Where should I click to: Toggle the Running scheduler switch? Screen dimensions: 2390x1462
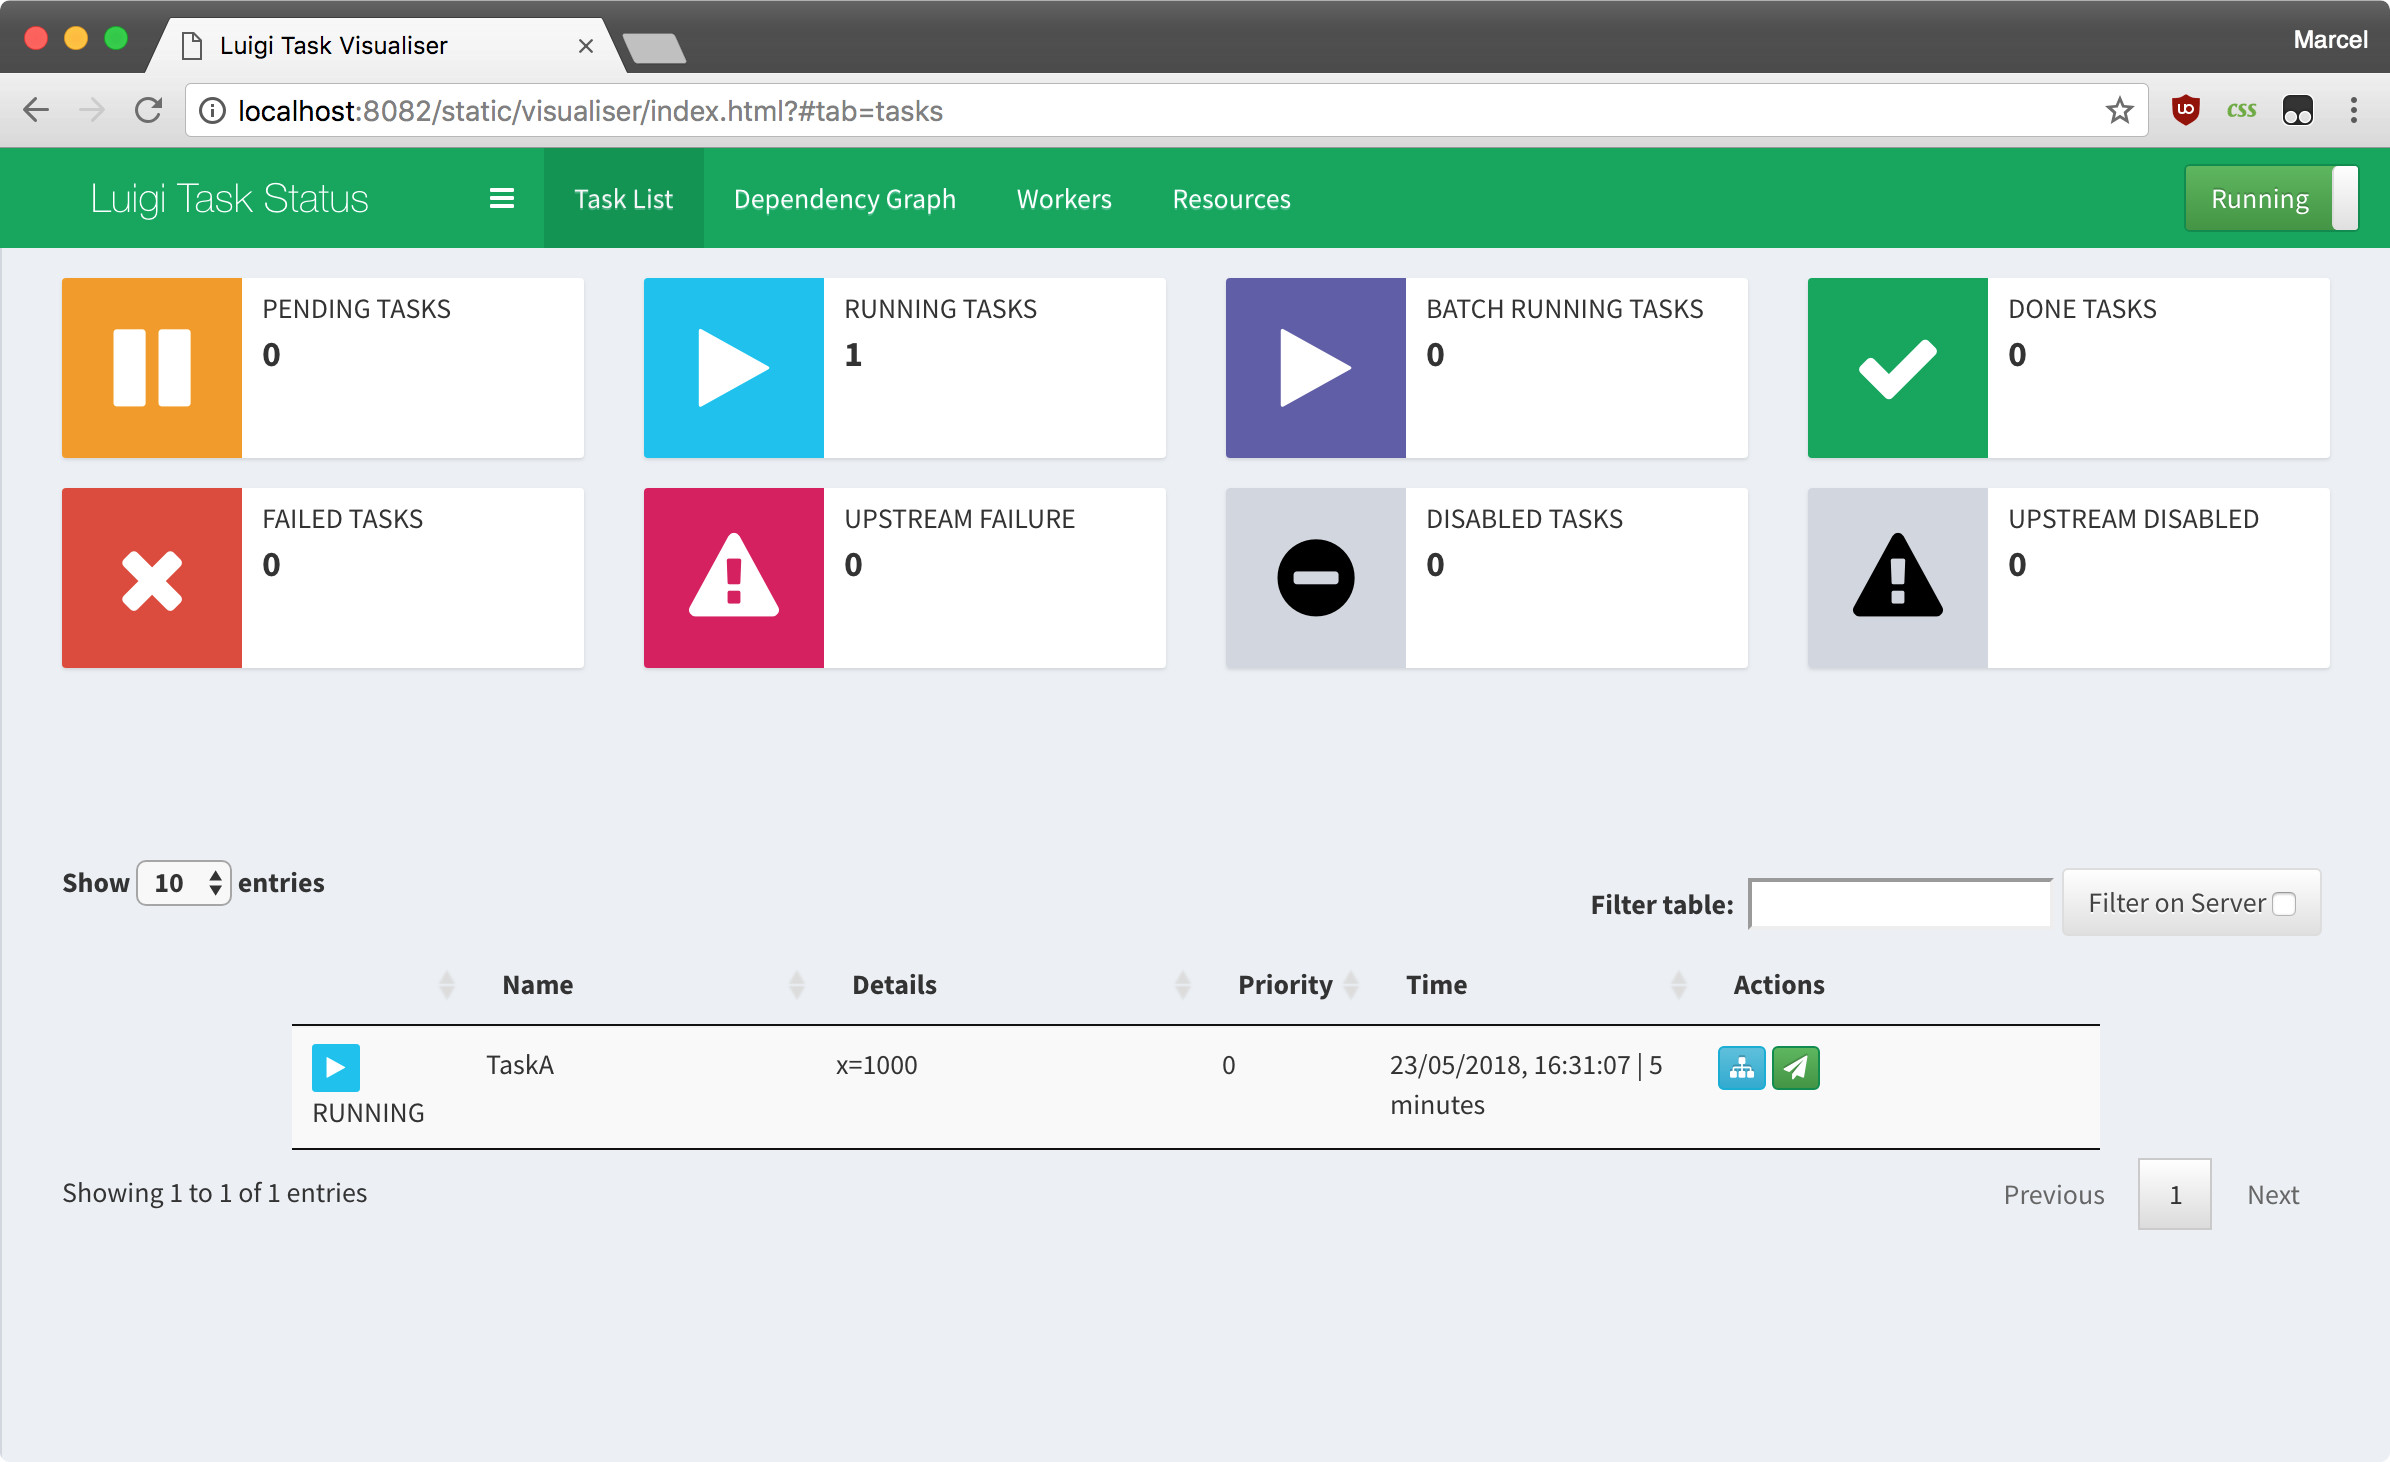(2271, 199)
